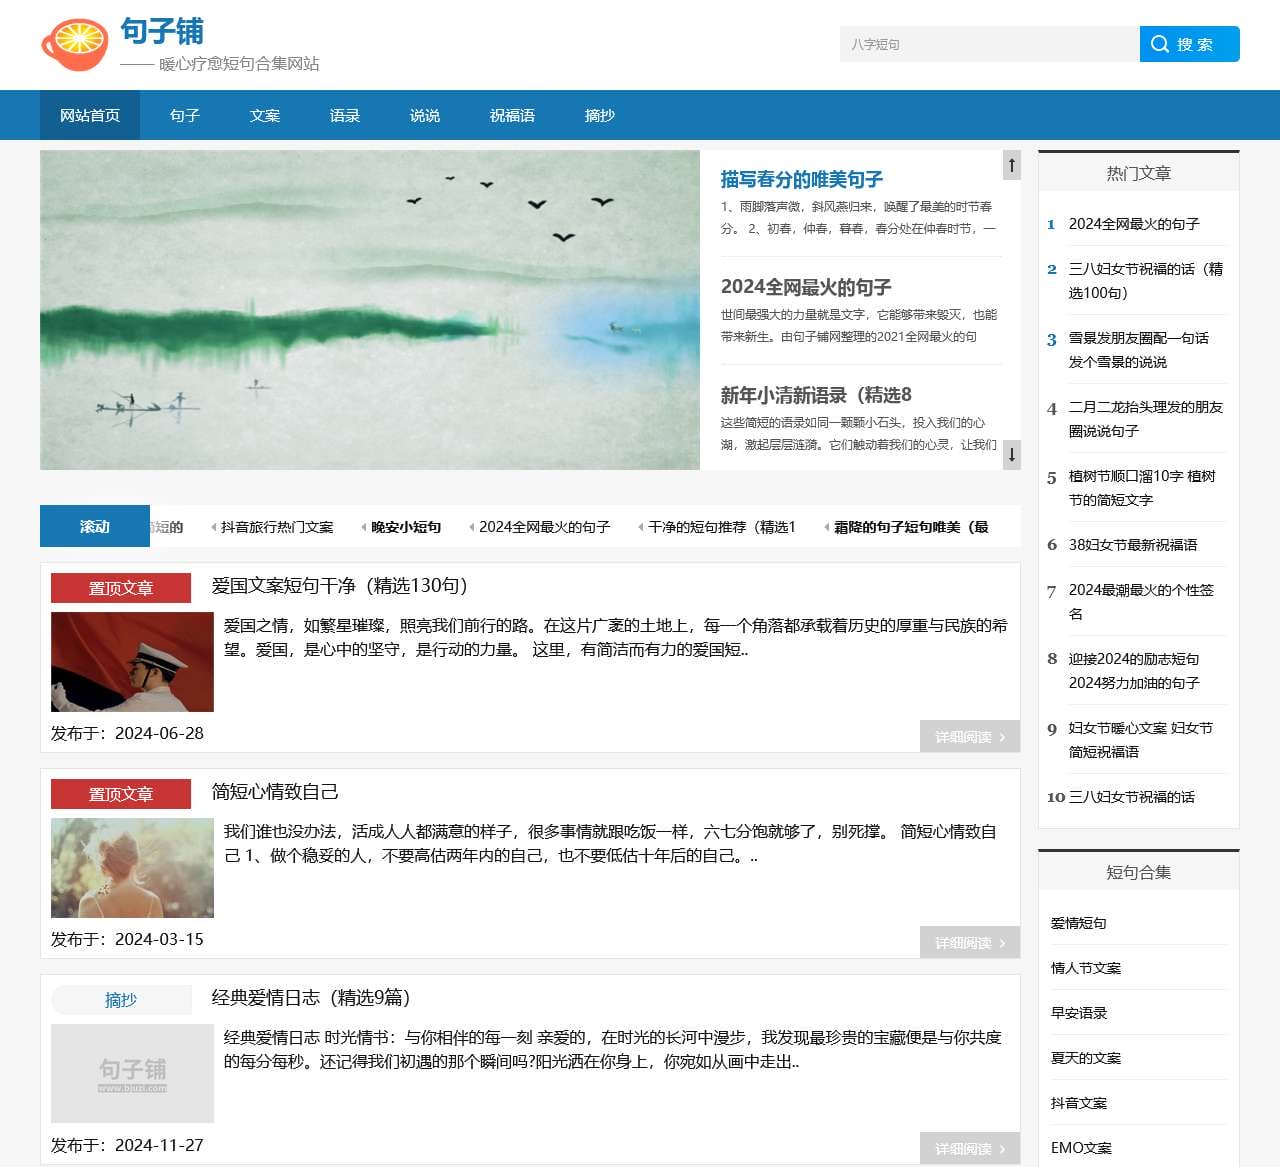1280x1167 pixels.
Task: Open 抖音文案 in 短句合集
Action: [x=1078, y=1103]
